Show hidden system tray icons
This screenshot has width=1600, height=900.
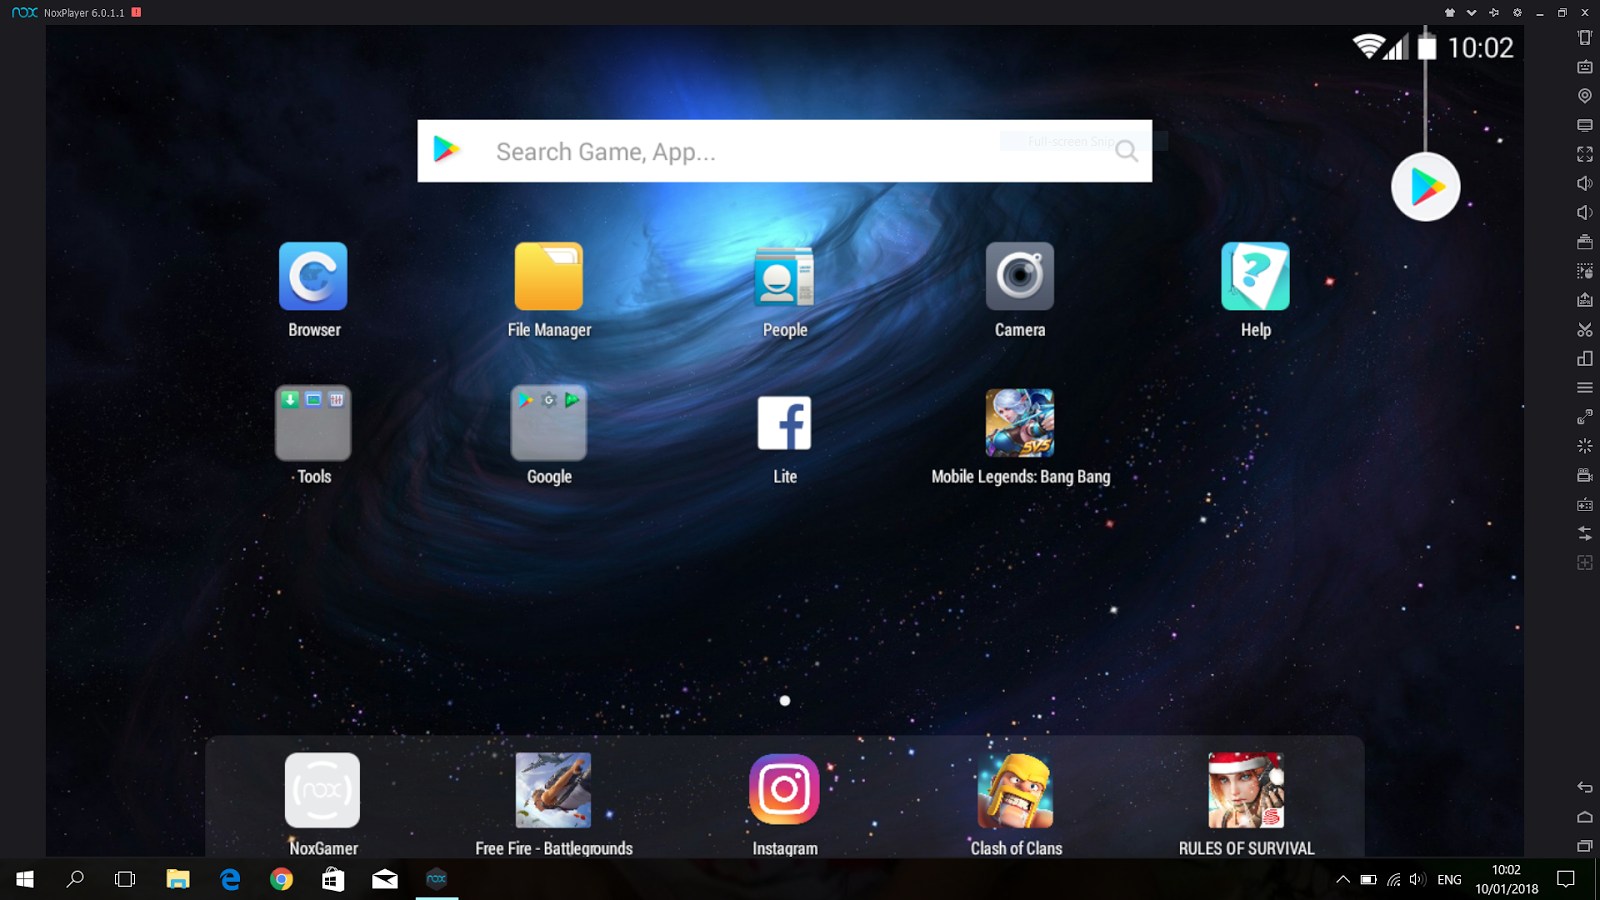(1343, 880)
